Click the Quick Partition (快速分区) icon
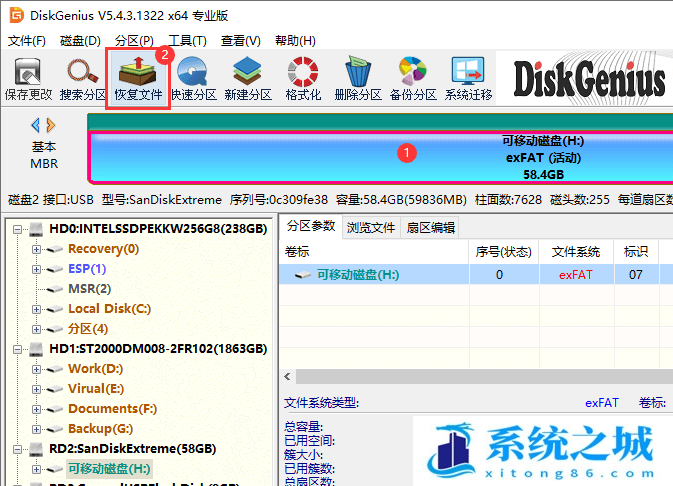673x486 pixels. [x=192, y=71]
